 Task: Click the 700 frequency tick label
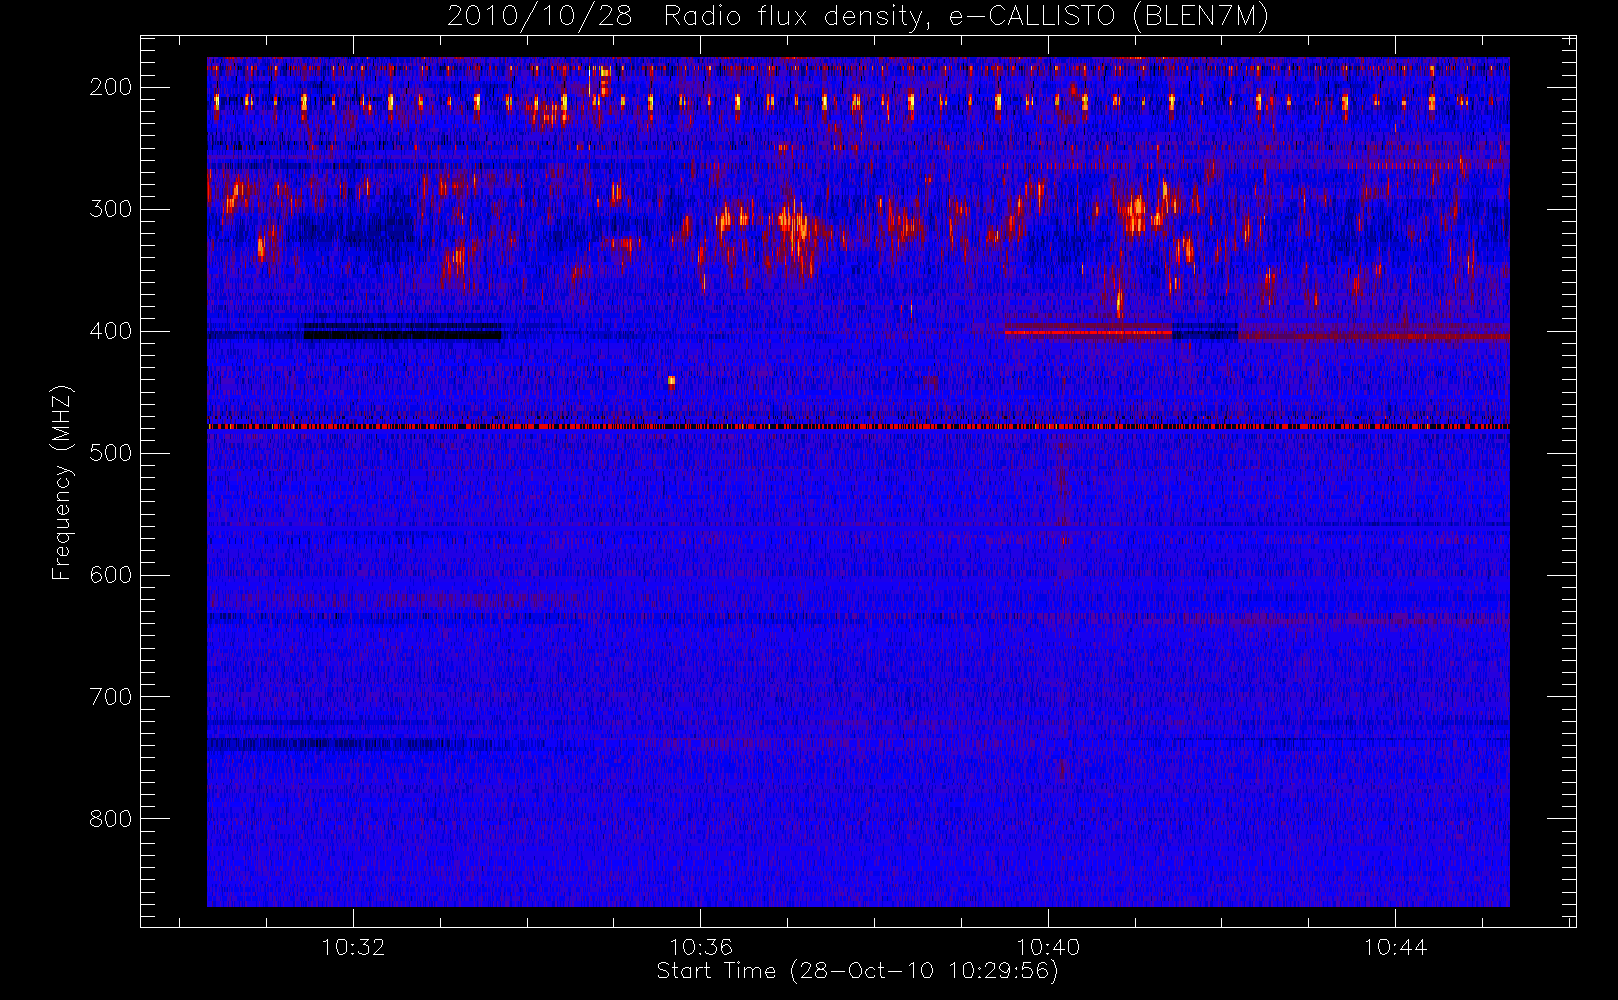(x=111, y=697)
